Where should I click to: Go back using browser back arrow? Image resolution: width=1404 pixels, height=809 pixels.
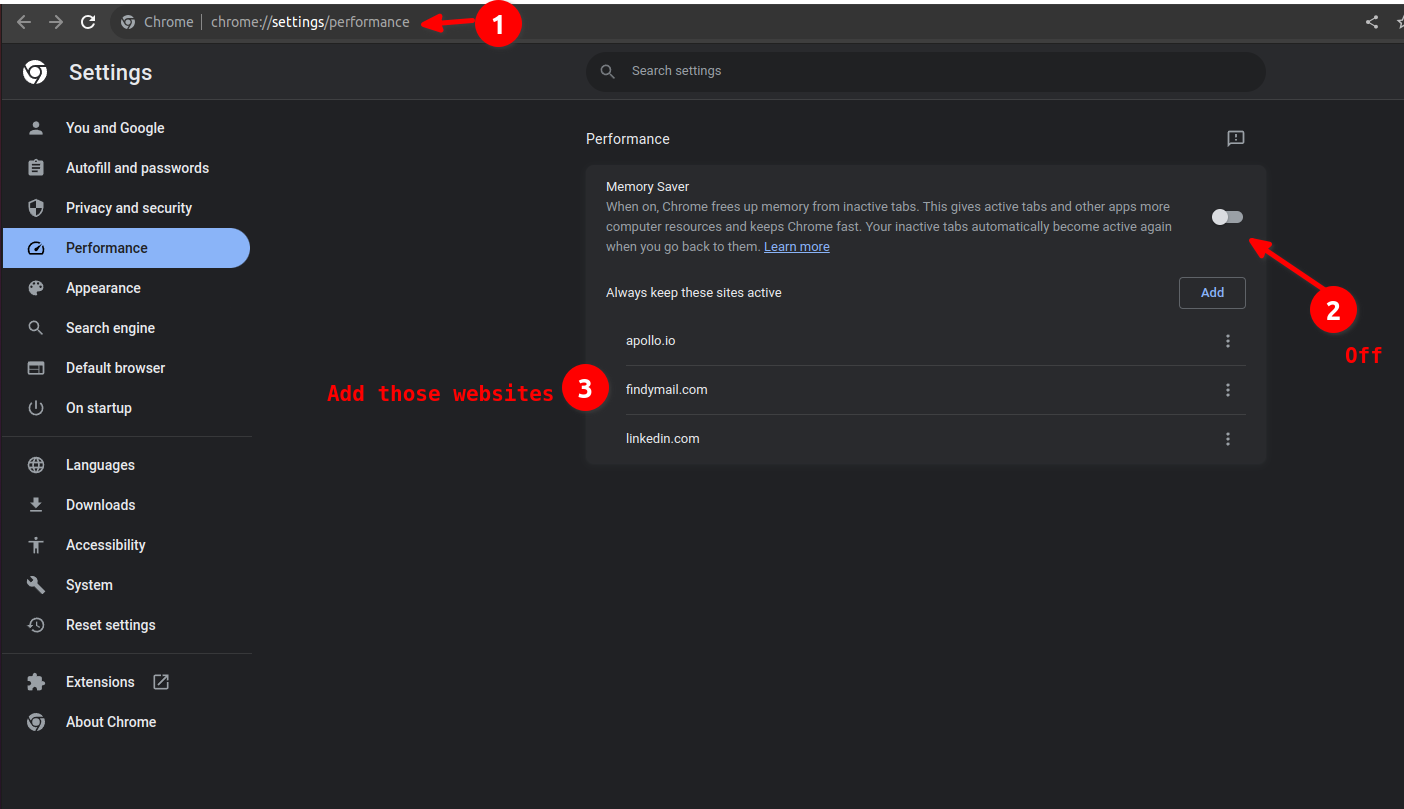[x=24, y=22]
